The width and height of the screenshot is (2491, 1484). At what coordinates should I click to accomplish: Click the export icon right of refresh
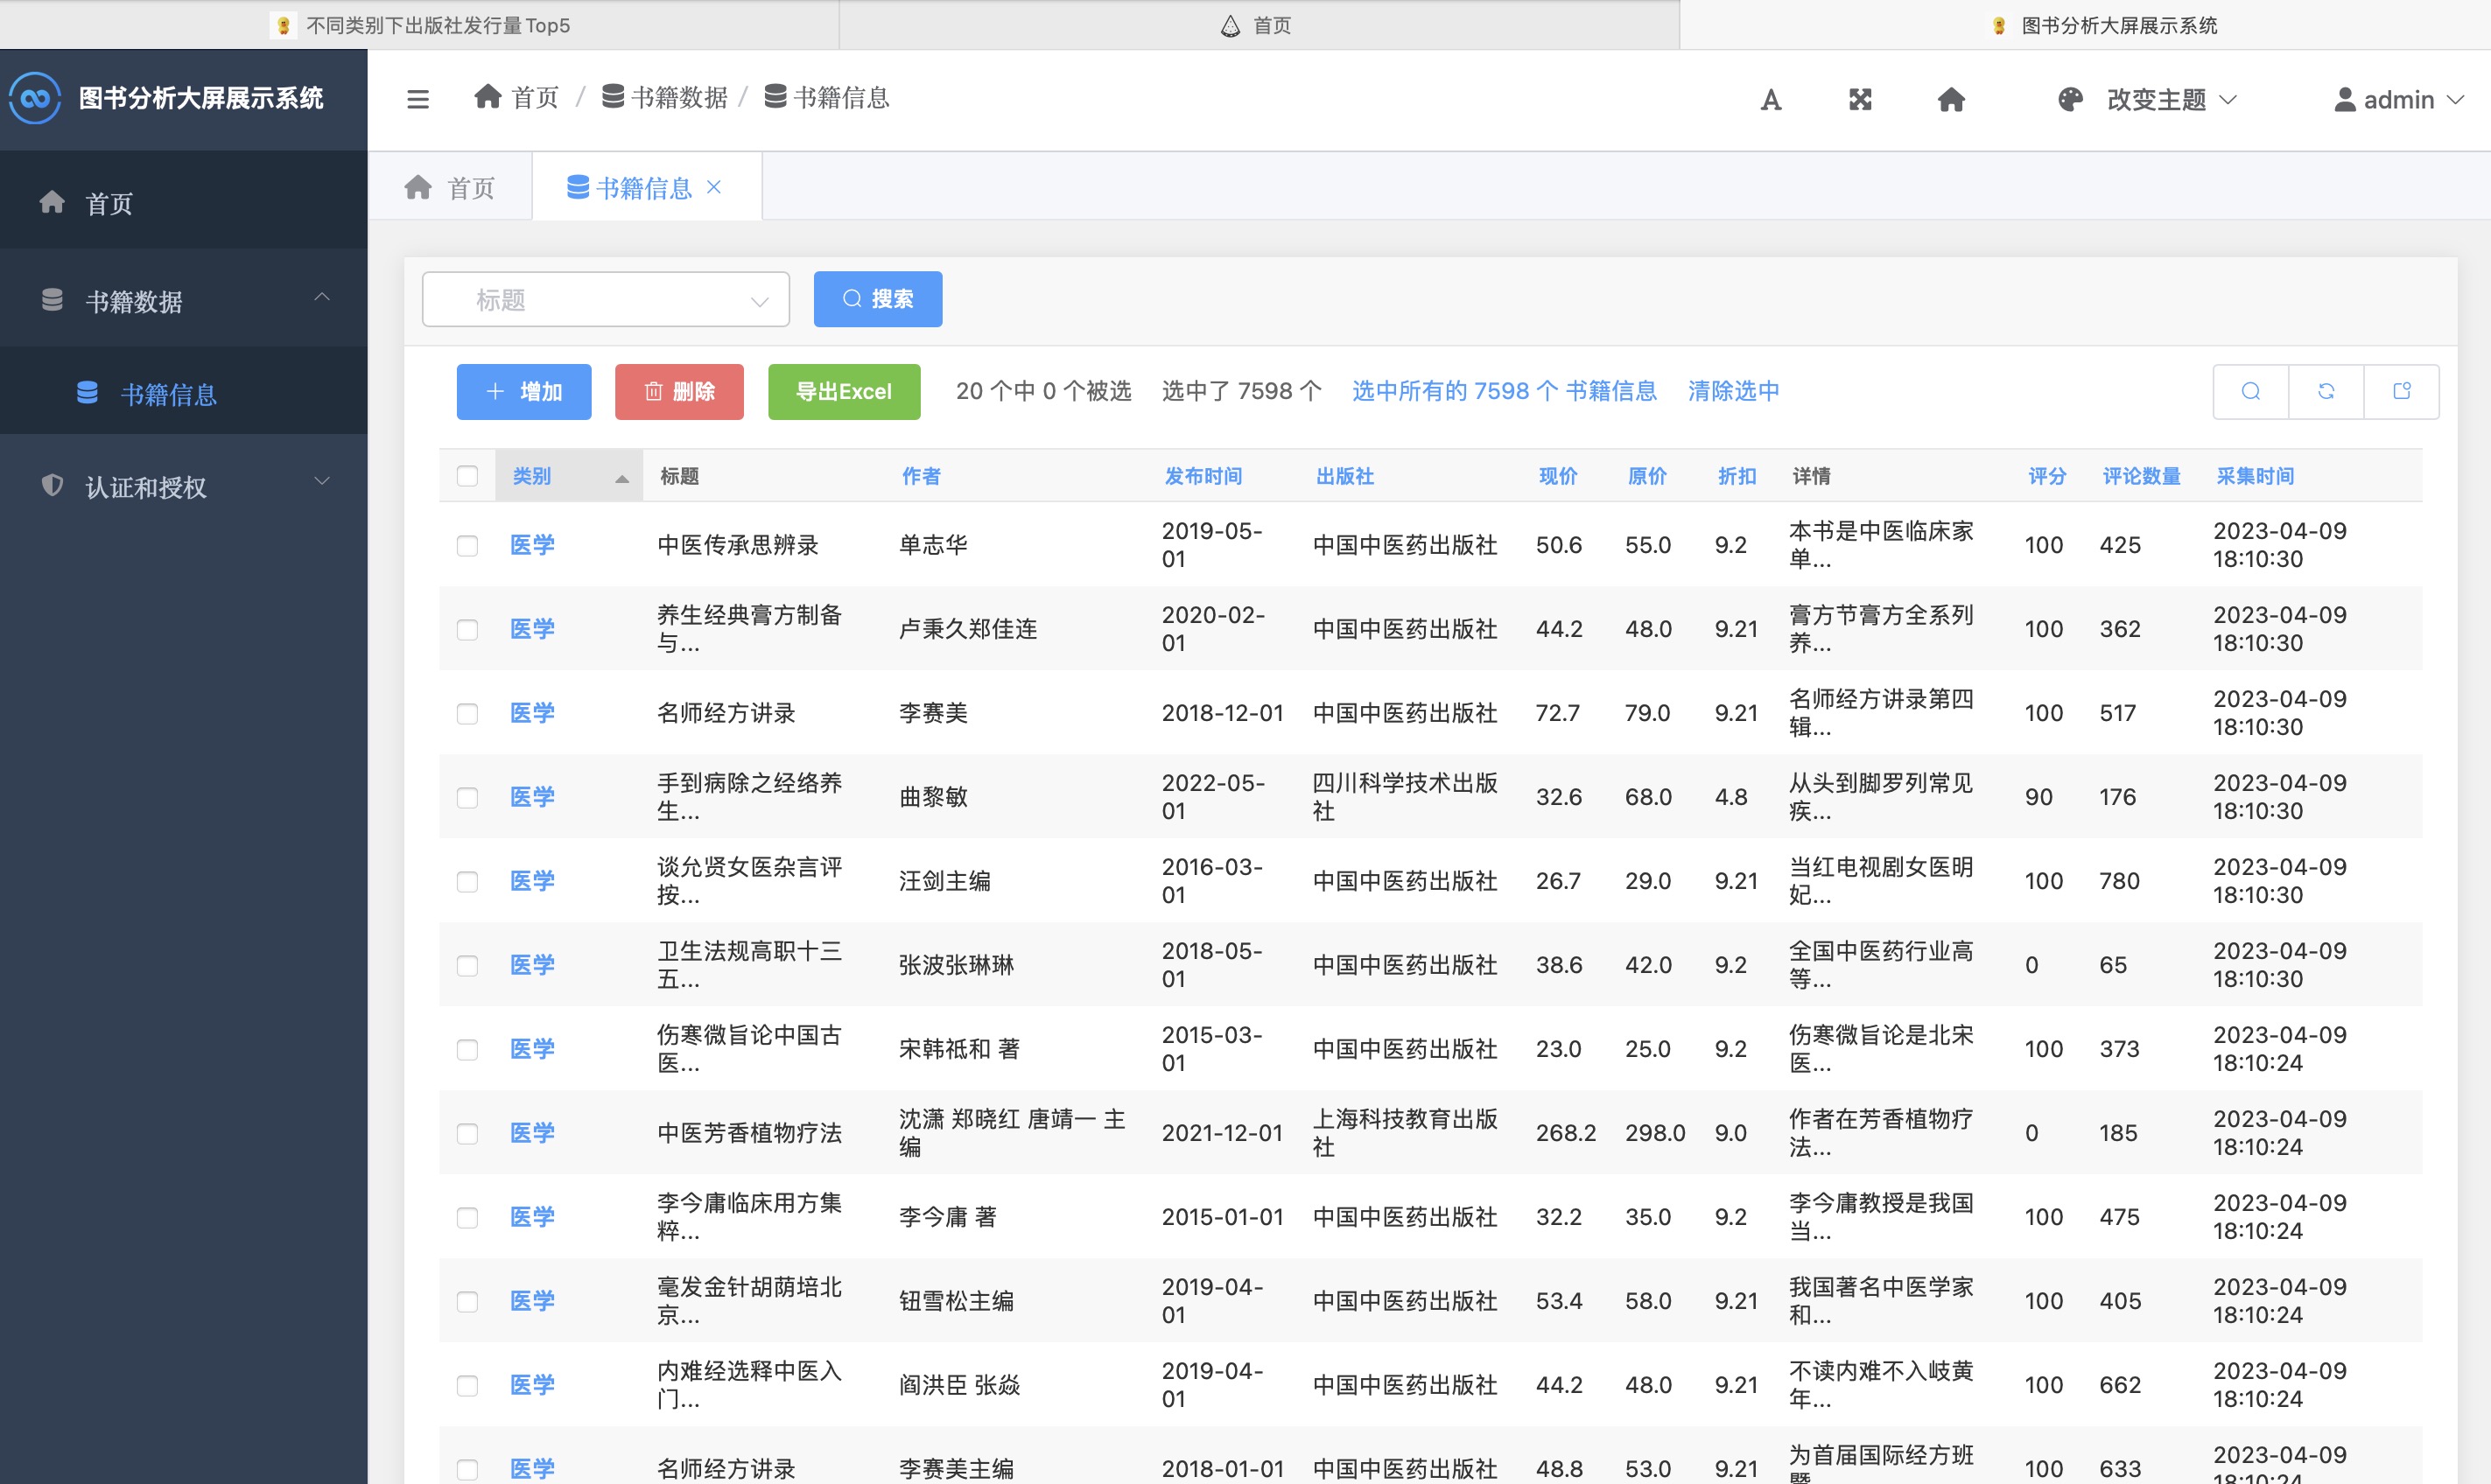2401,391
